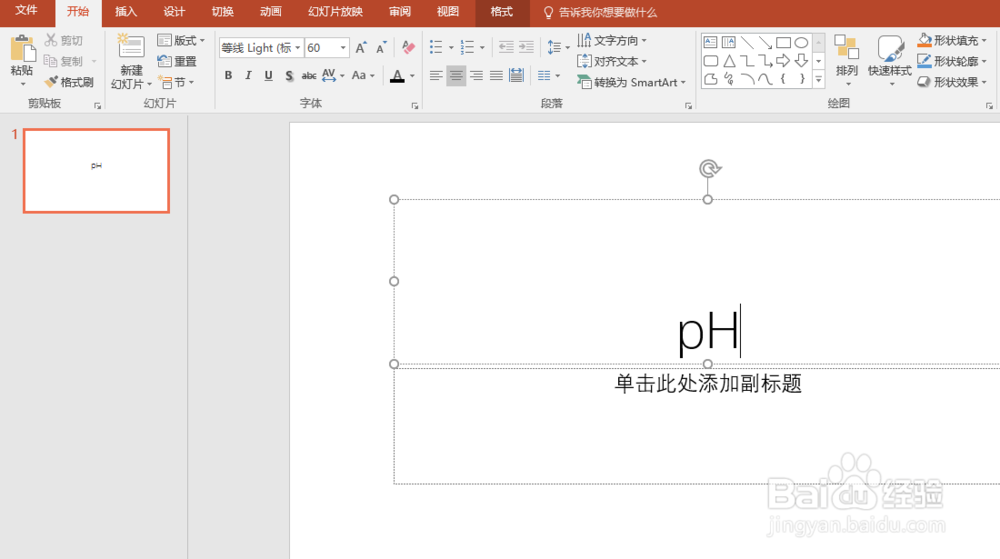Open the 排列 Arrange button

(847, 61)
